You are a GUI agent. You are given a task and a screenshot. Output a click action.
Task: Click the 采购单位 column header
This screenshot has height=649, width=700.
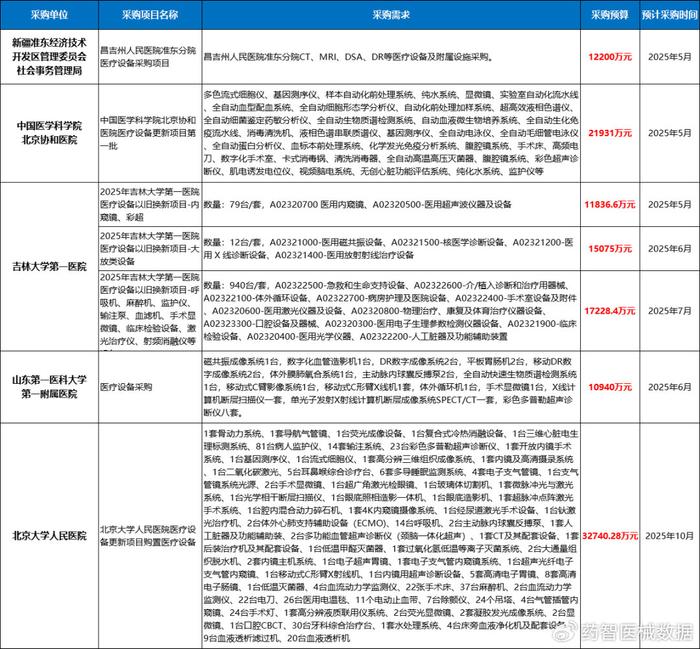pyautogui.click(x=49, y=15)
